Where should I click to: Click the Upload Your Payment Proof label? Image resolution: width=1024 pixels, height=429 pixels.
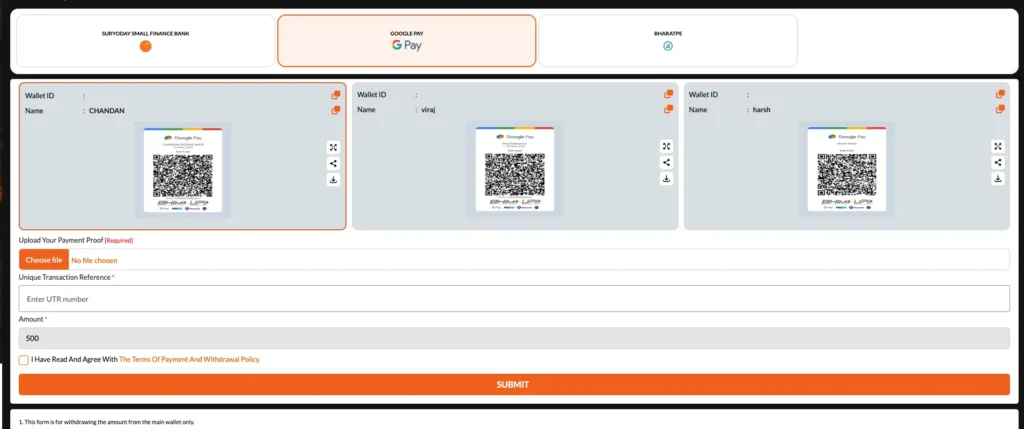coord(61,240)
